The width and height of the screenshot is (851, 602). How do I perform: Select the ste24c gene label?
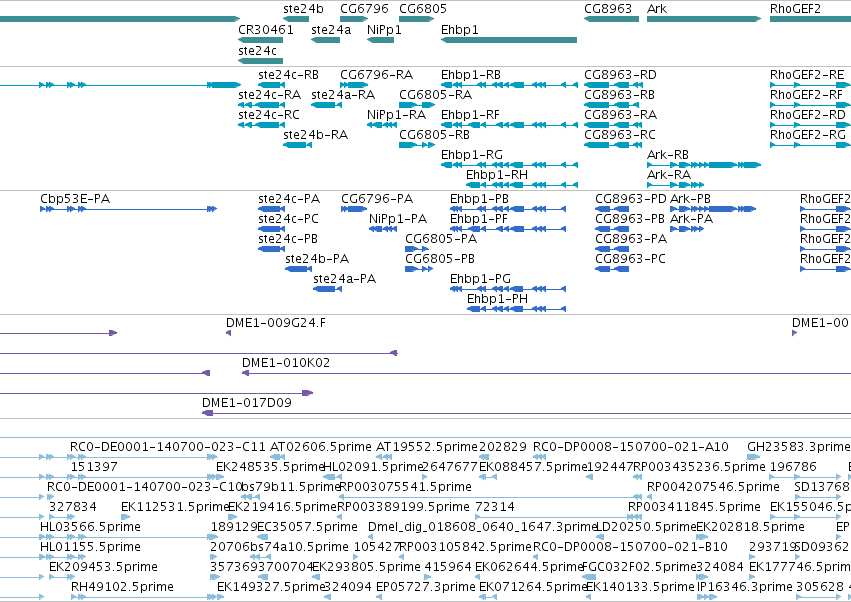click(257, 50)
